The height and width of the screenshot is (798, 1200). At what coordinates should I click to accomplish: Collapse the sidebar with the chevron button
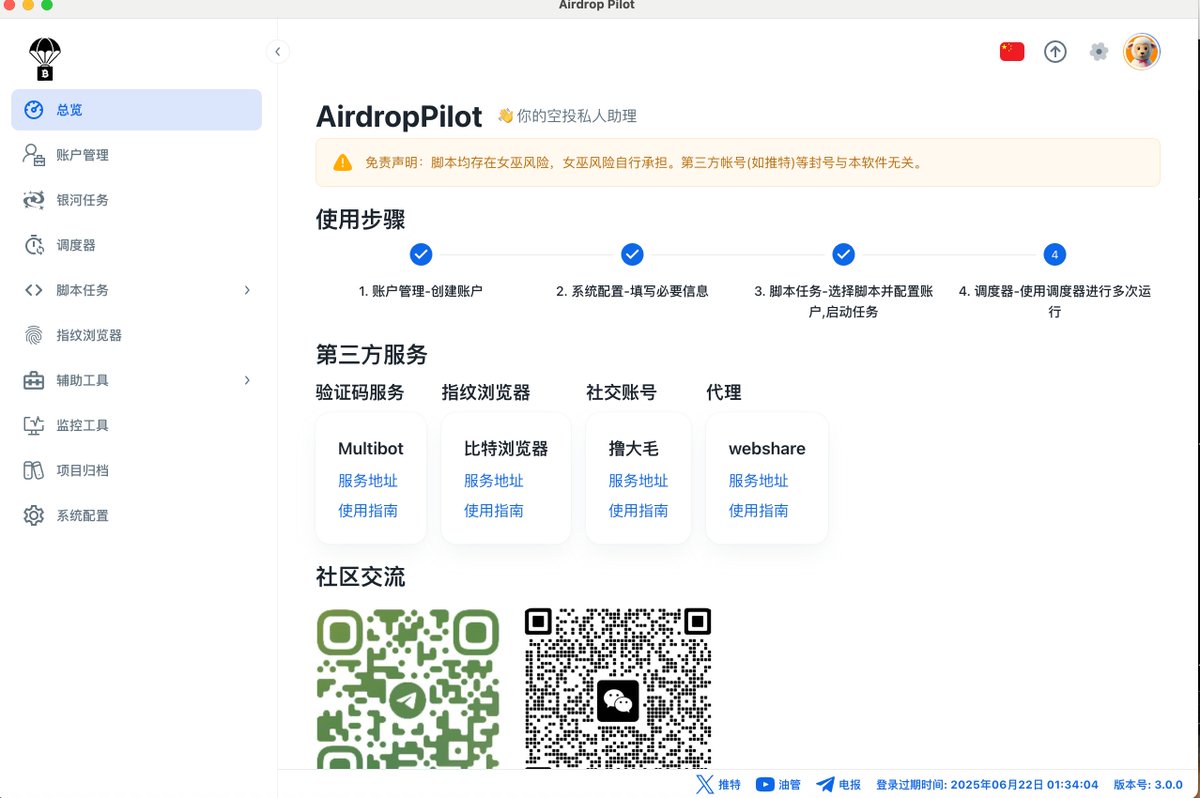click(x=277, y=52)
